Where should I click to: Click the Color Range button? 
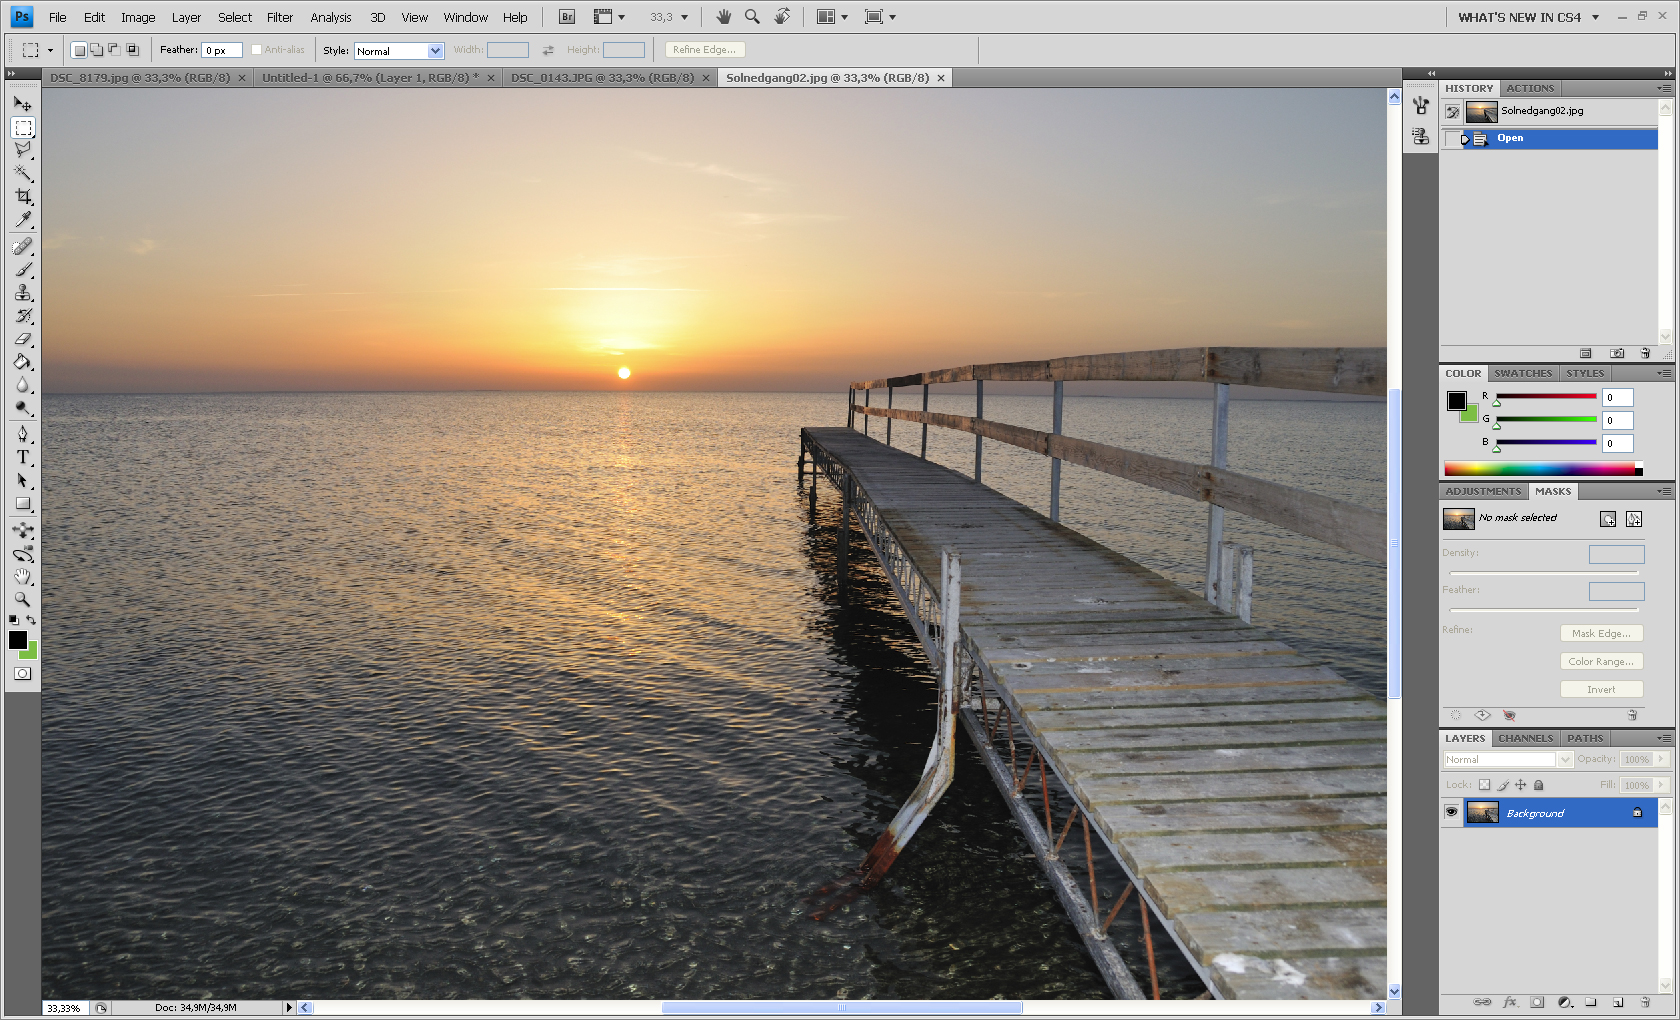tap(1600, 662)
